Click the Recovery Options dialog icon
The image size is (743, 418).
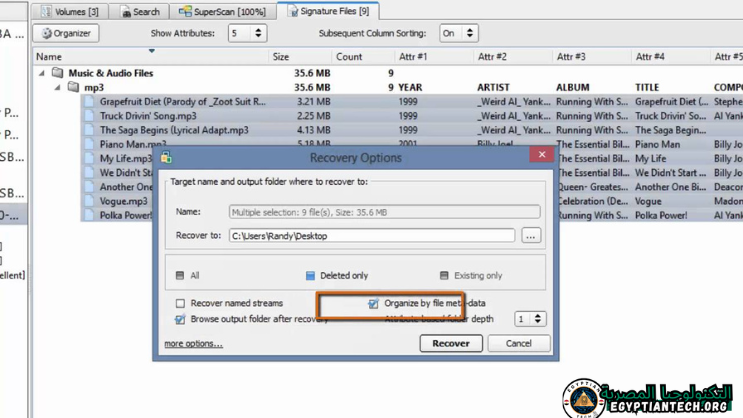pyautogui.click(x=166, y=158)
